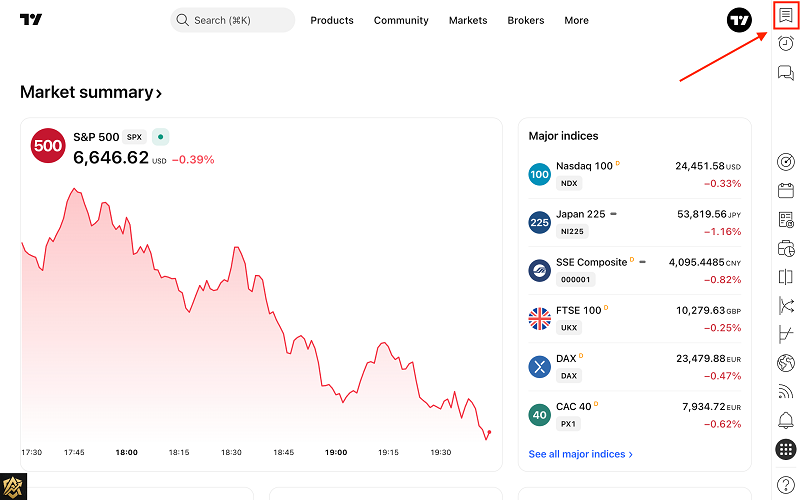This screenshot has height=500, width=800.
Task: Click the CAC 40 value 7,934.72
Action: 704,407
